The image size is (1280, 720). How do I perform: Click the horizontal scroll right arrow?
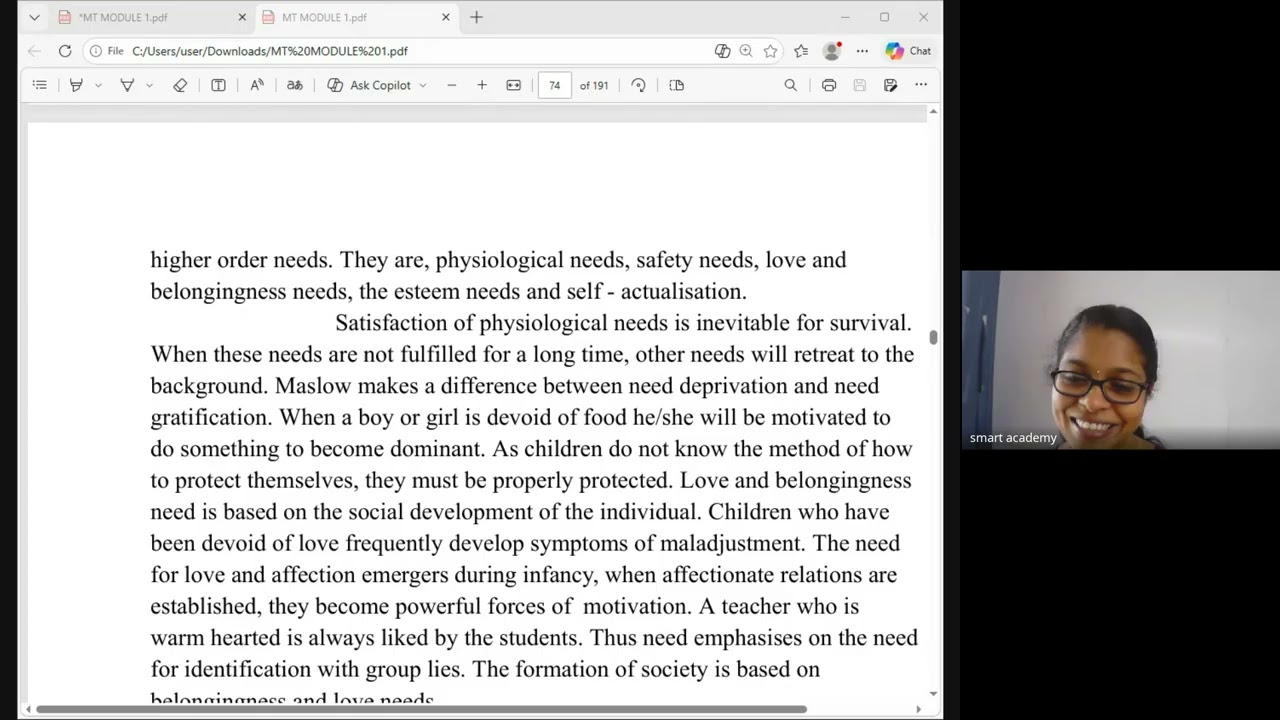tap(918, 710)
